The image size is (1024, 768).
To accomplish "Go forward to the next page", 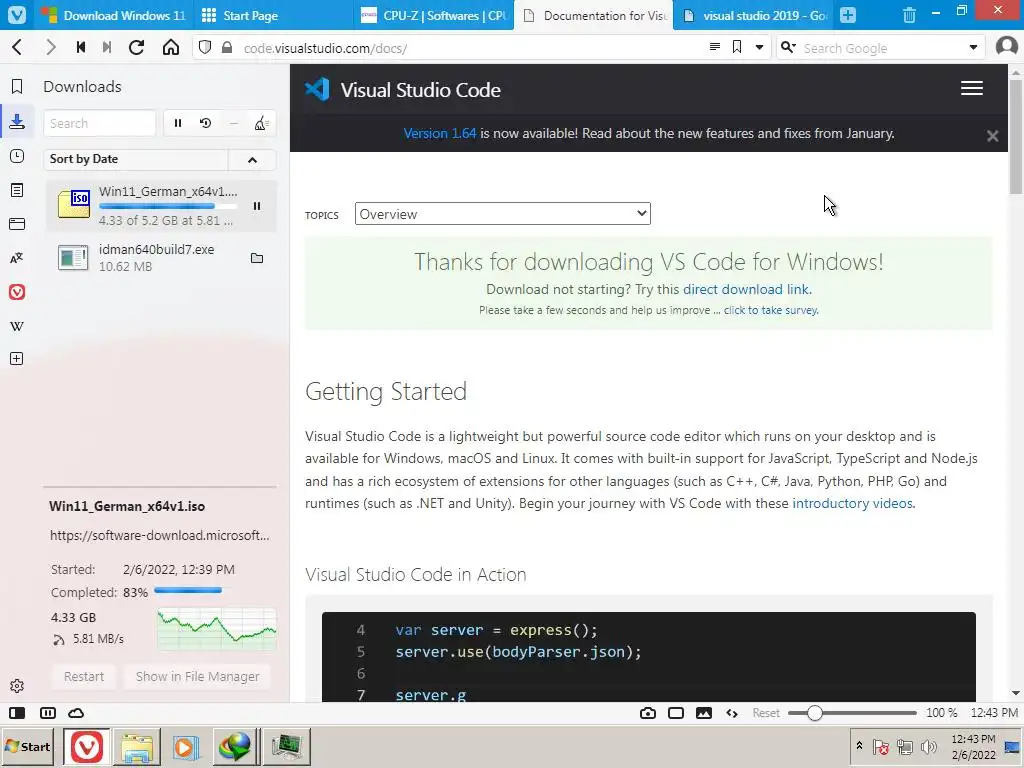I will pos(50,47).
